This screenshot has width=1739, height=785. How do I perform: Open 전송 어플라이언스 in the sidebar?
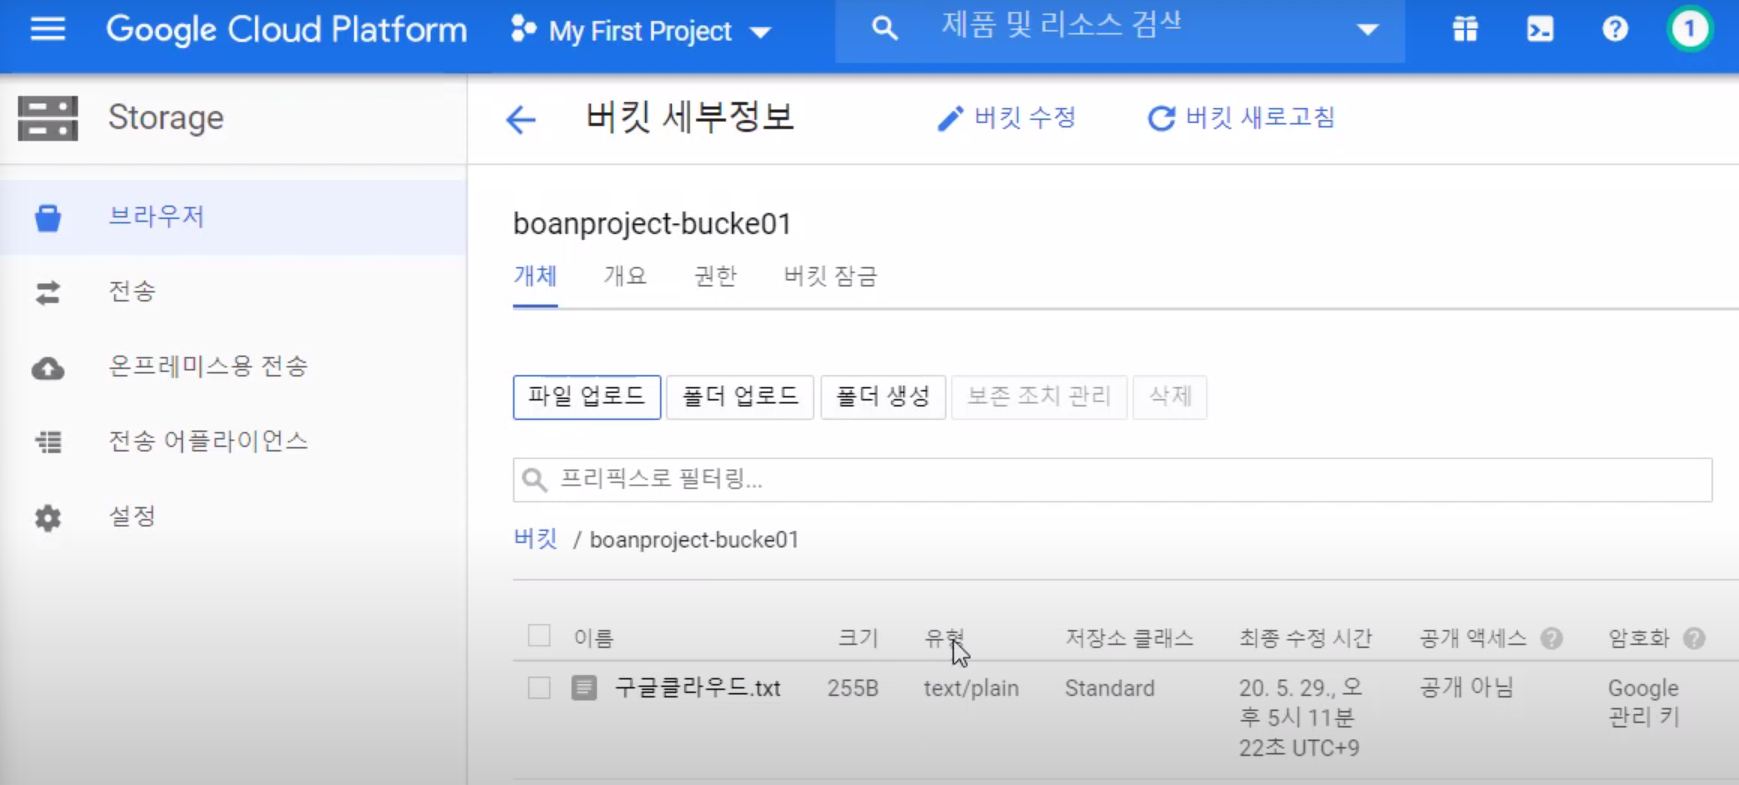(x=233, y=442)
